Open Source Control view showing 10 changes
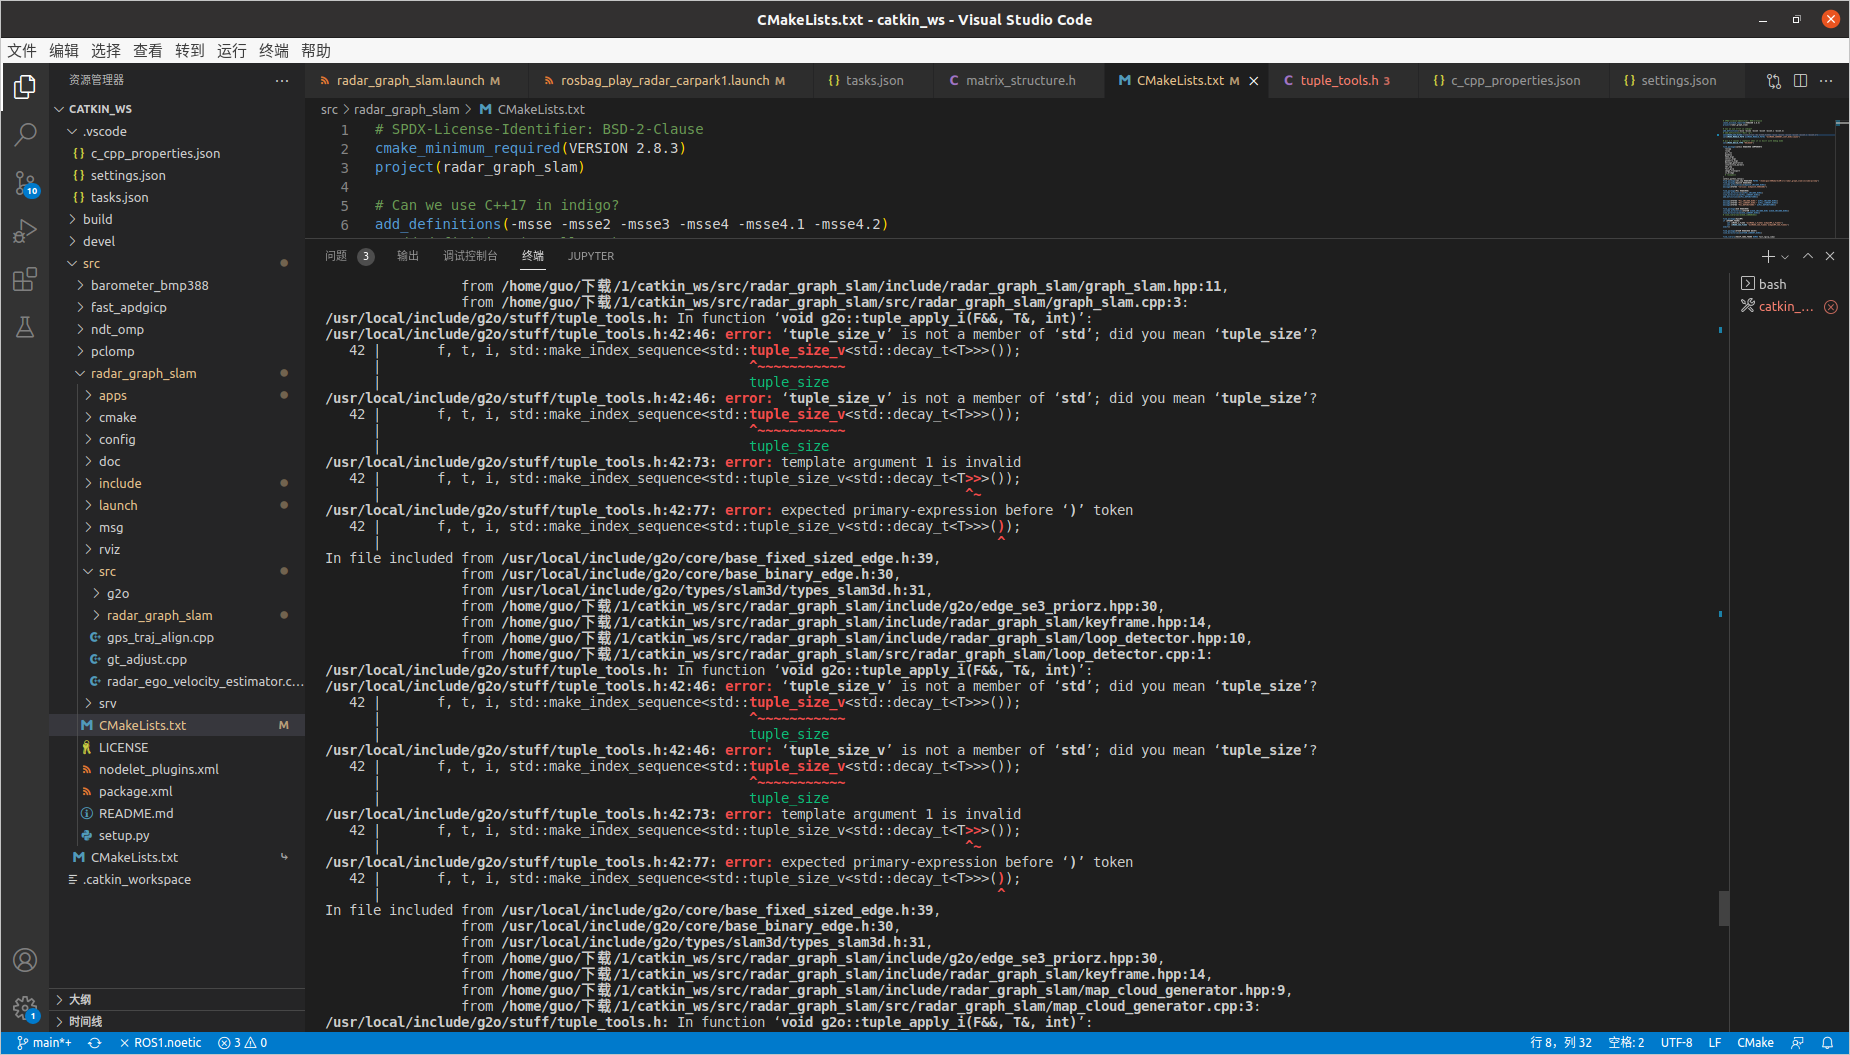1850x1055 pixels. (25, 183)
